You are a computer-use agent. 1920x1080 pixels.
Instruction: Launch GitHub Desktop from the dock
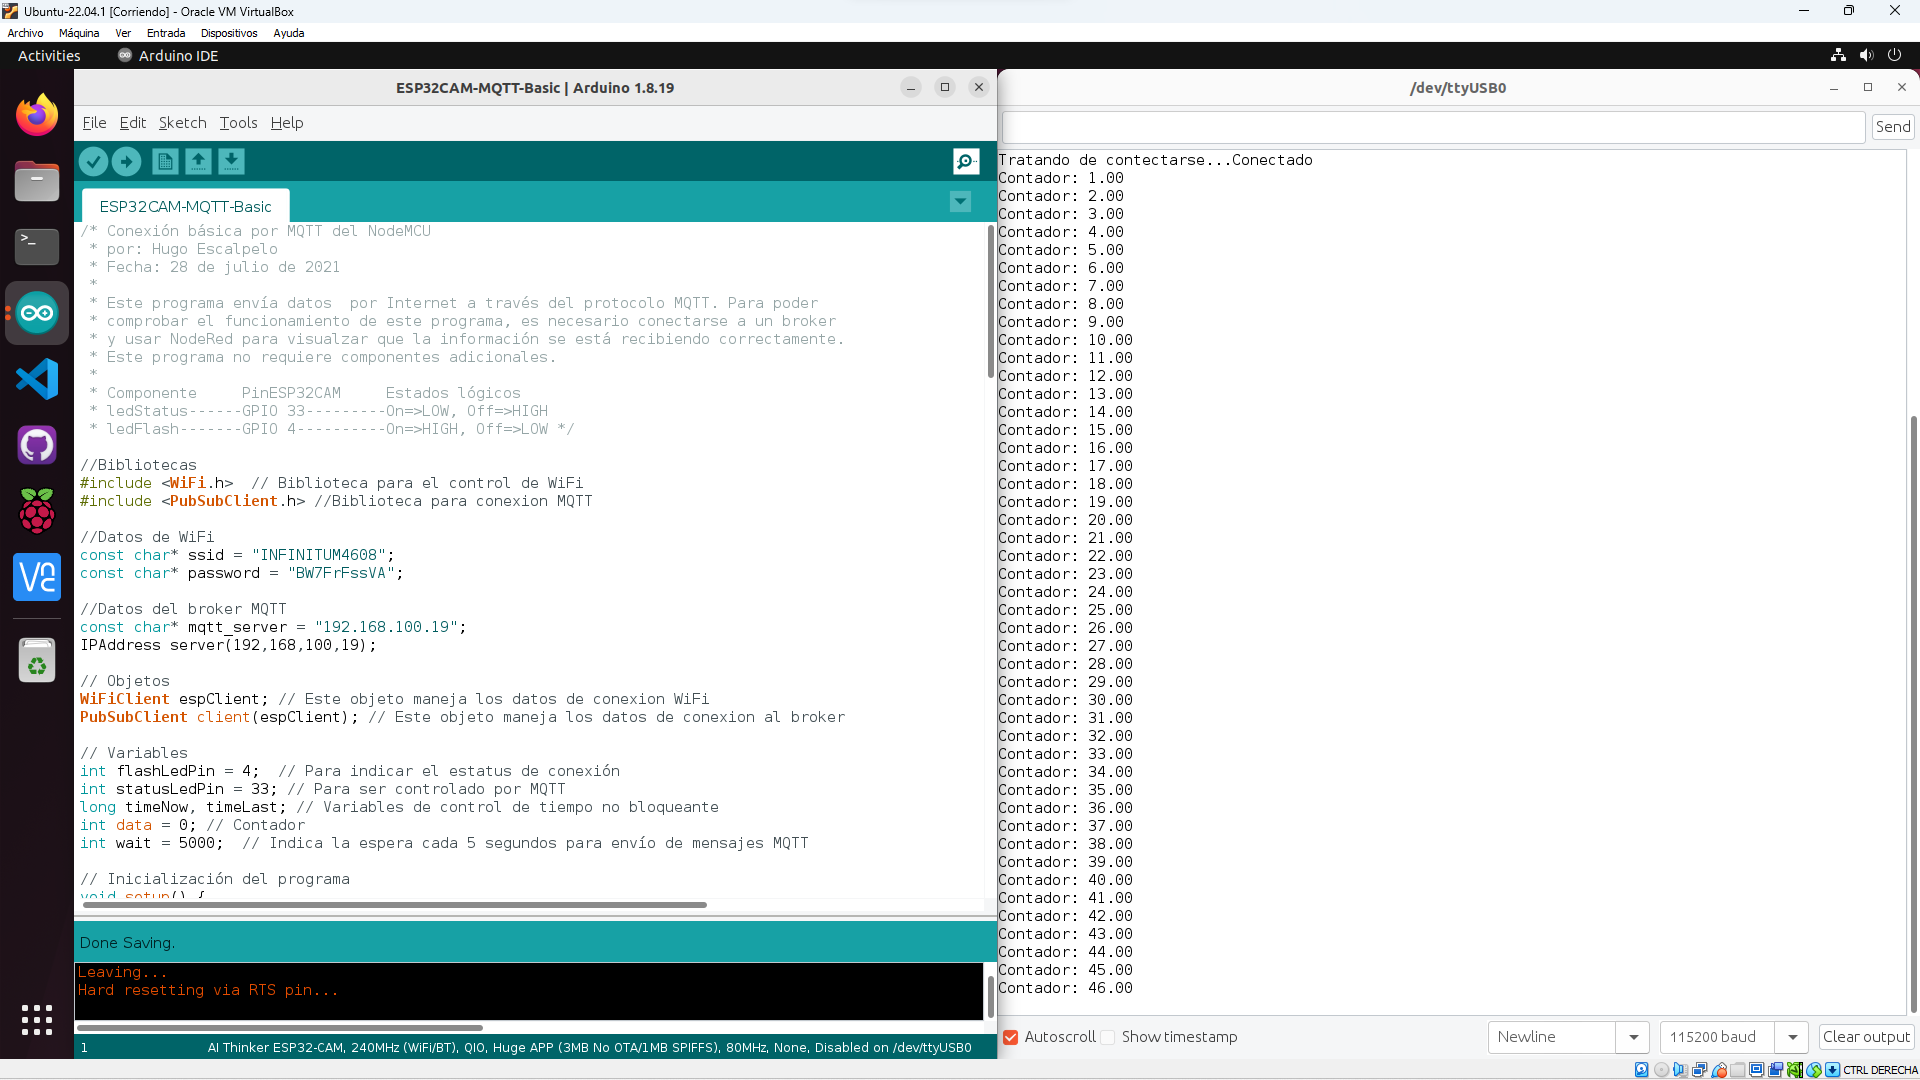[37, 445]
